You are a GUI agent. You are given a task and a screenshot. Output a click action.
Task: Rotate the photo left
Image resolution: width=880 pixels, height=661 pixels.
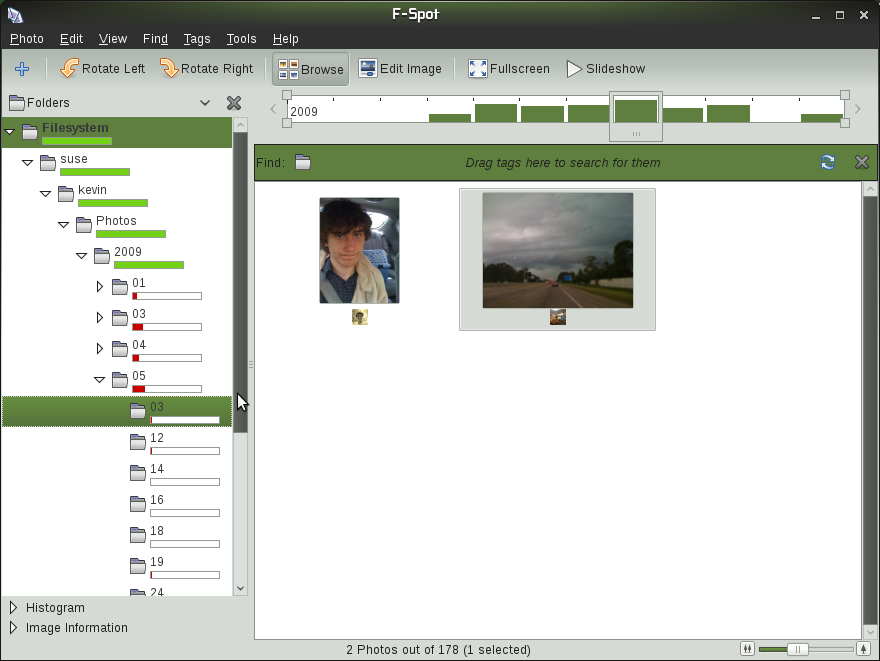point(102,69)
